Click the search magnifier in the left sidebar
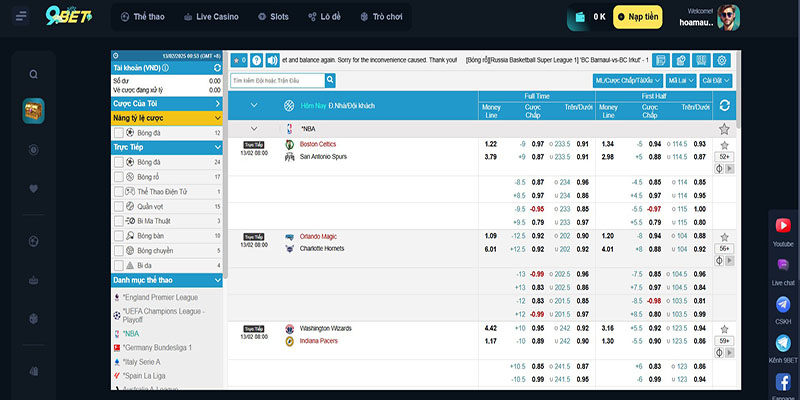Viewport: 800px width, 400px height. (x=34, y=74)
